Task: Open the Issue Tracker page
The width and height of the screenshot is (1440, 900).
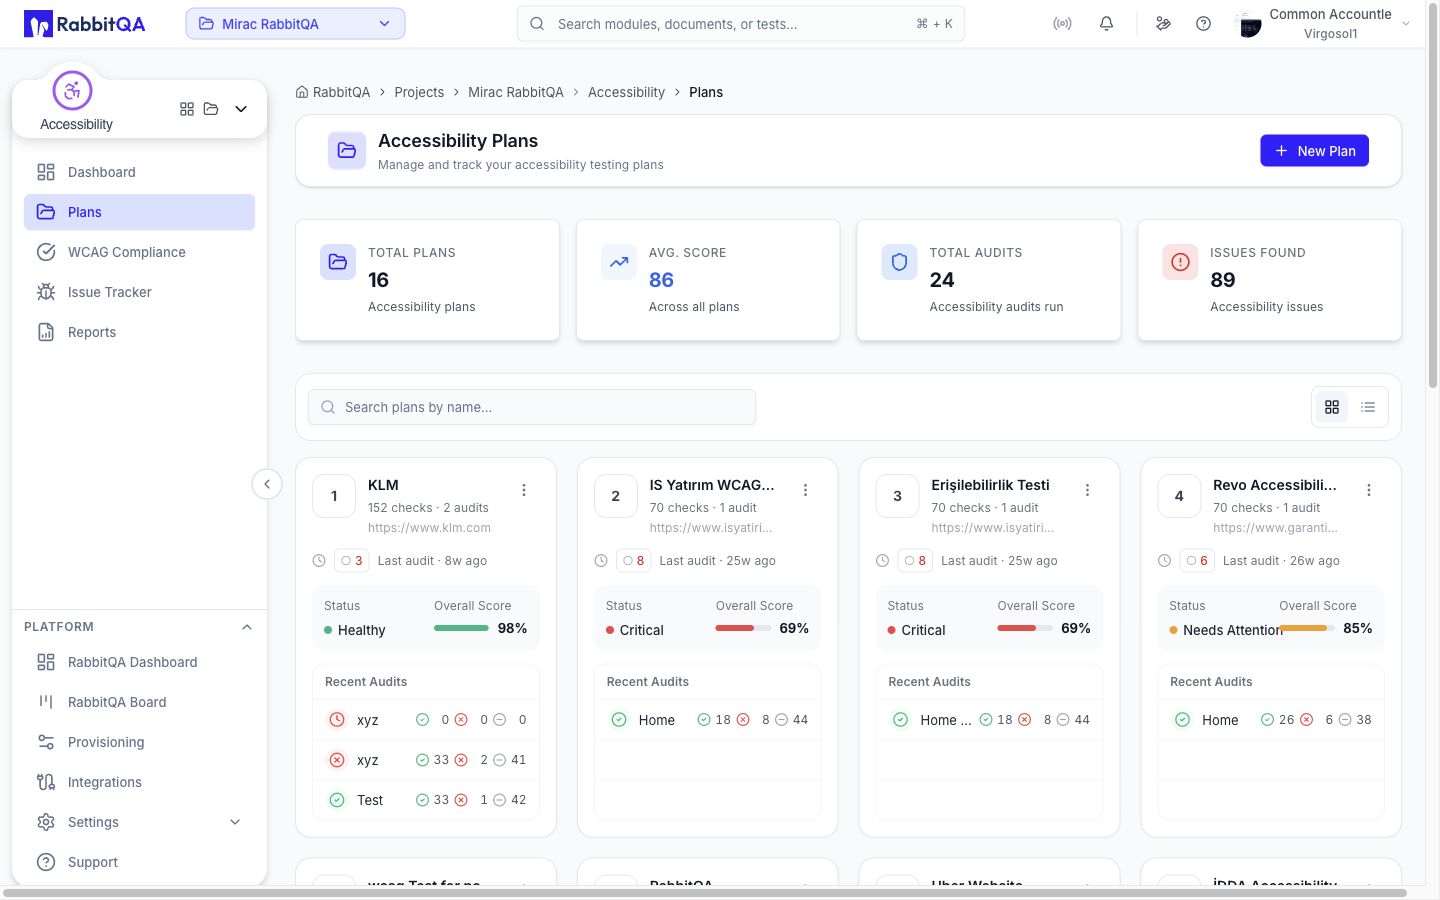Action: click(139, 292)
